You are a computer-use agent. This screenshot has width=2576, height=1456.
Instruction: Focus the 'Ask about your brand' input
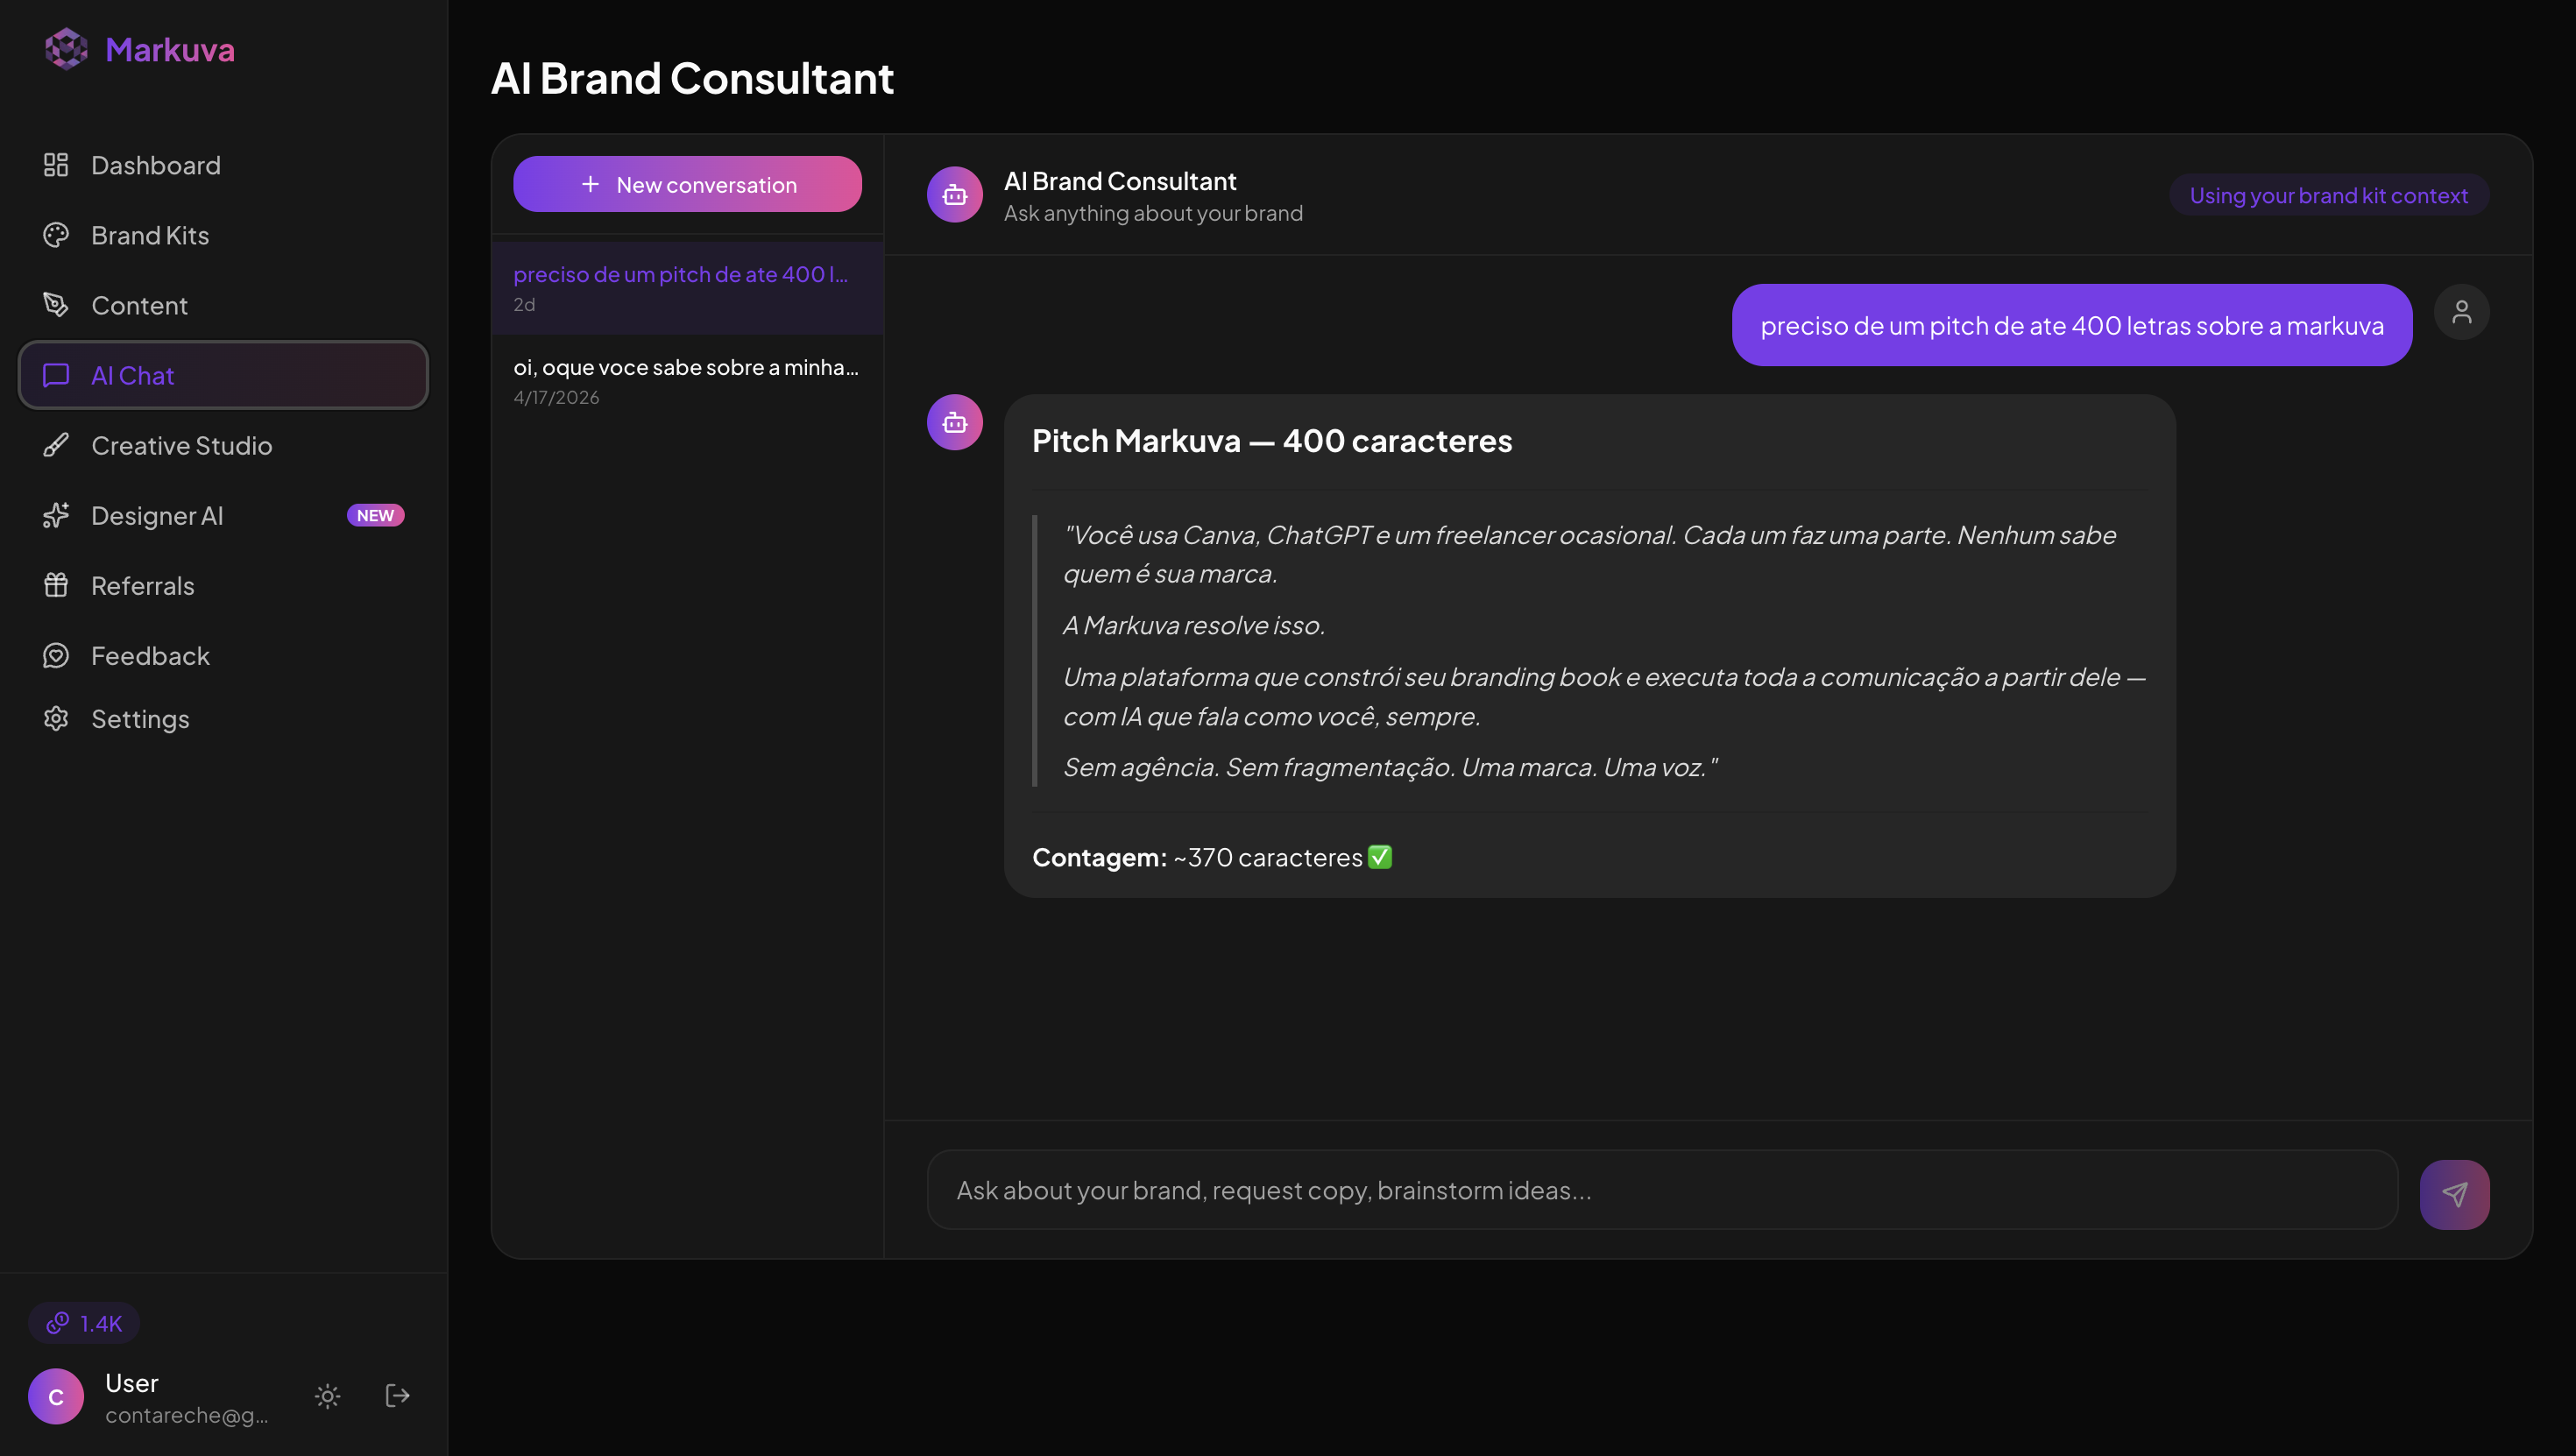1662,1190
